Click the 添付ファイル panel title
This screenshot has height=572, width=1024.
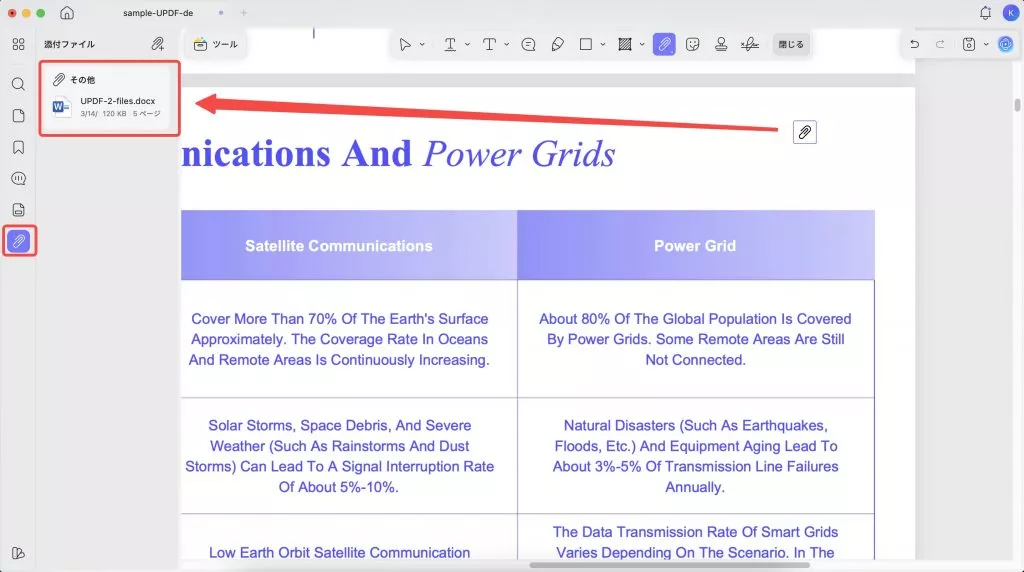tap(69, 44)
